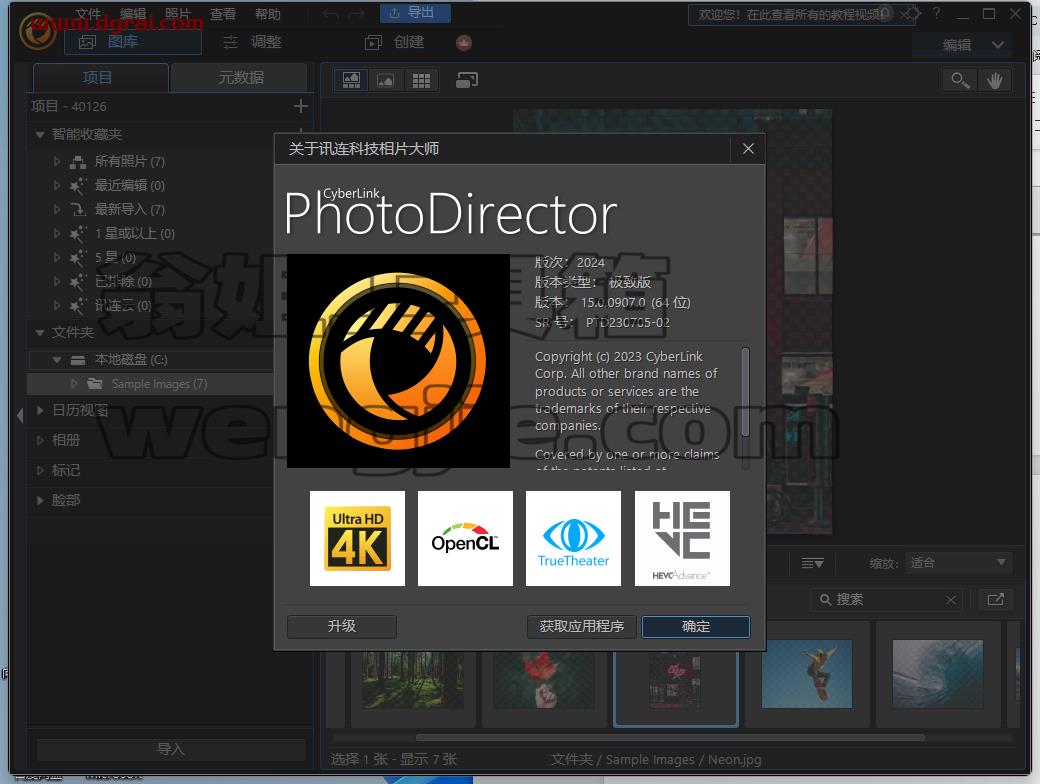Select 1 星或以上 (0) collection
The height and width of the screenshot is (784, 1040).
pos(135,233)
